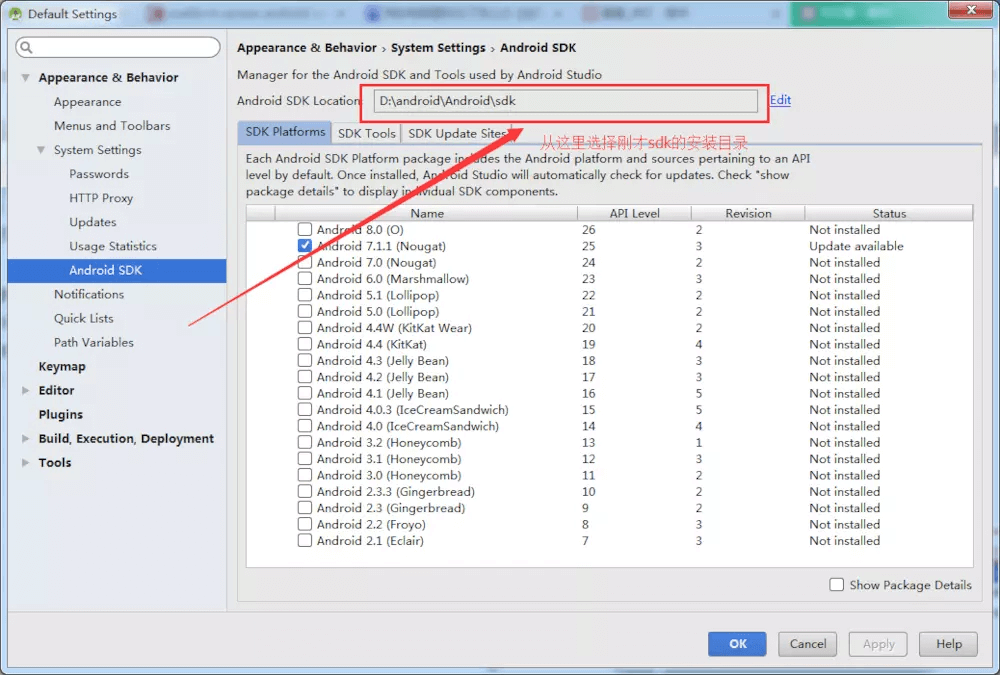1000x675 pixels.
Task: Open Menus and Toolbars settings
Action: (112, 126)
